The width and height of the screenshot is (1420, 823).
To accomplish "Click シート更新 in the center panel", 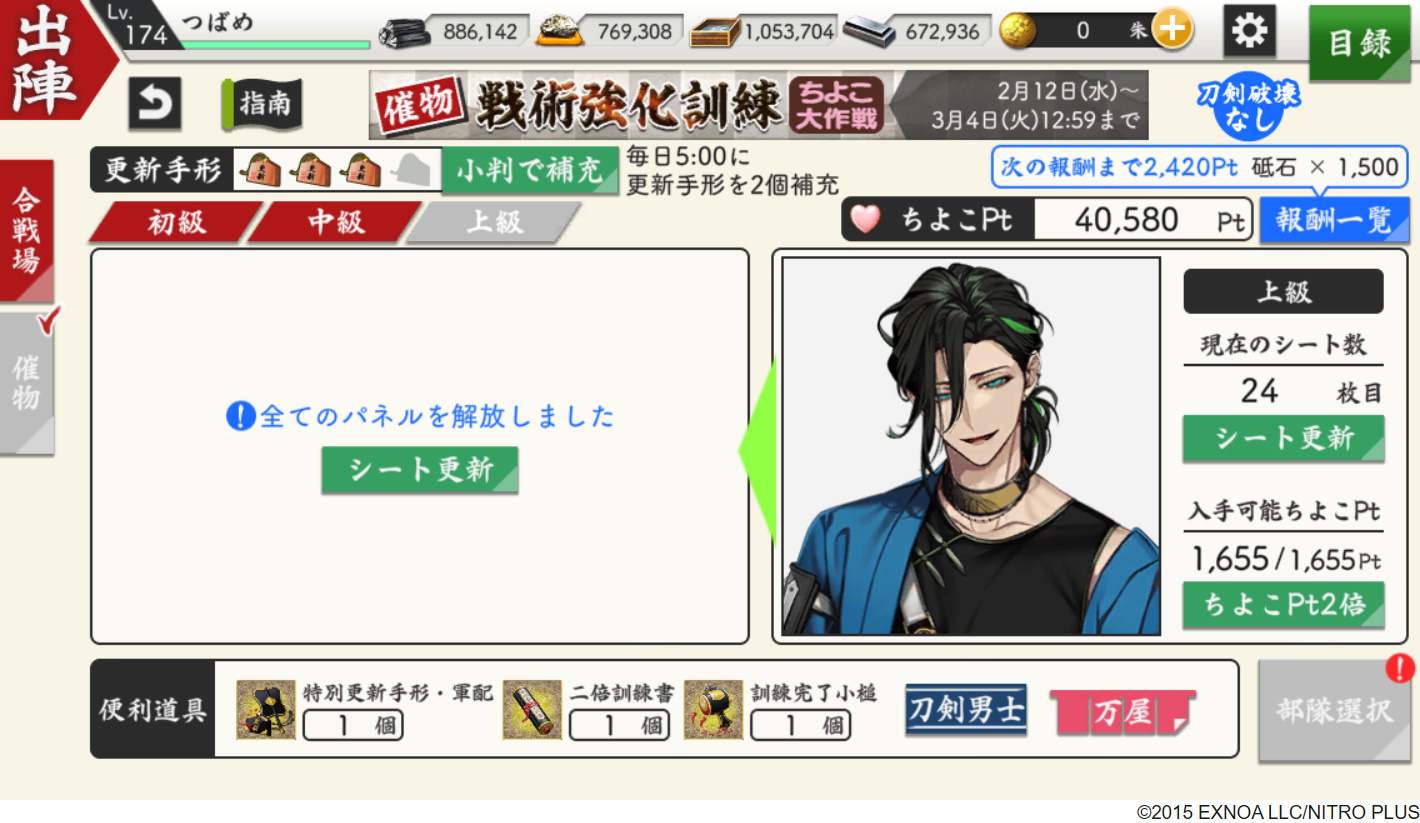I will click(420, 470).
